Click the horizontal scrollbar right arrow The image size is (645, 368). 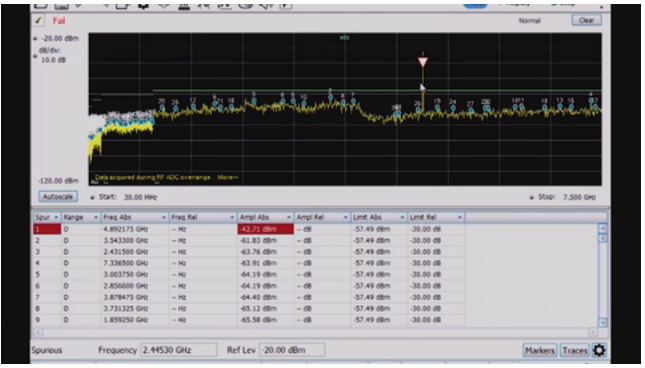click(593, 332)
